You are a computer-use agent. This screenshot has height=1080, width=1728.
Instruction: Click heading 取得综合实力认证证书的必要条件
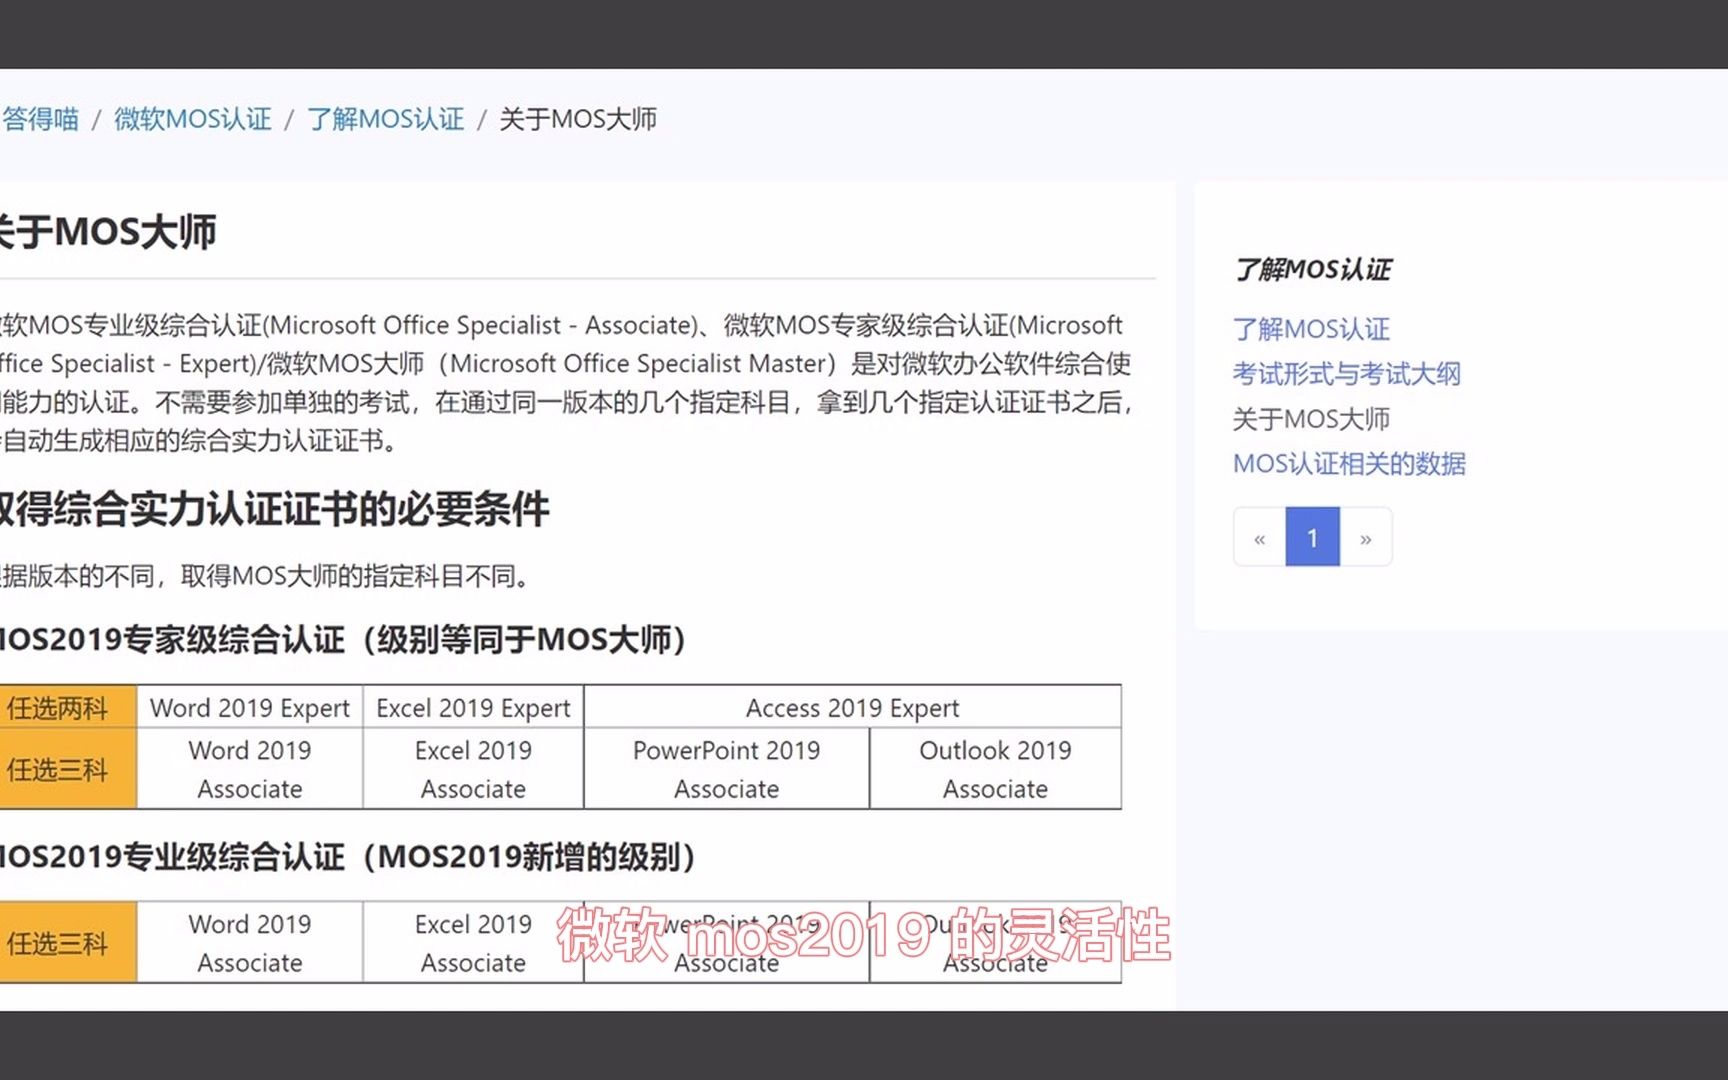[274, 509]
